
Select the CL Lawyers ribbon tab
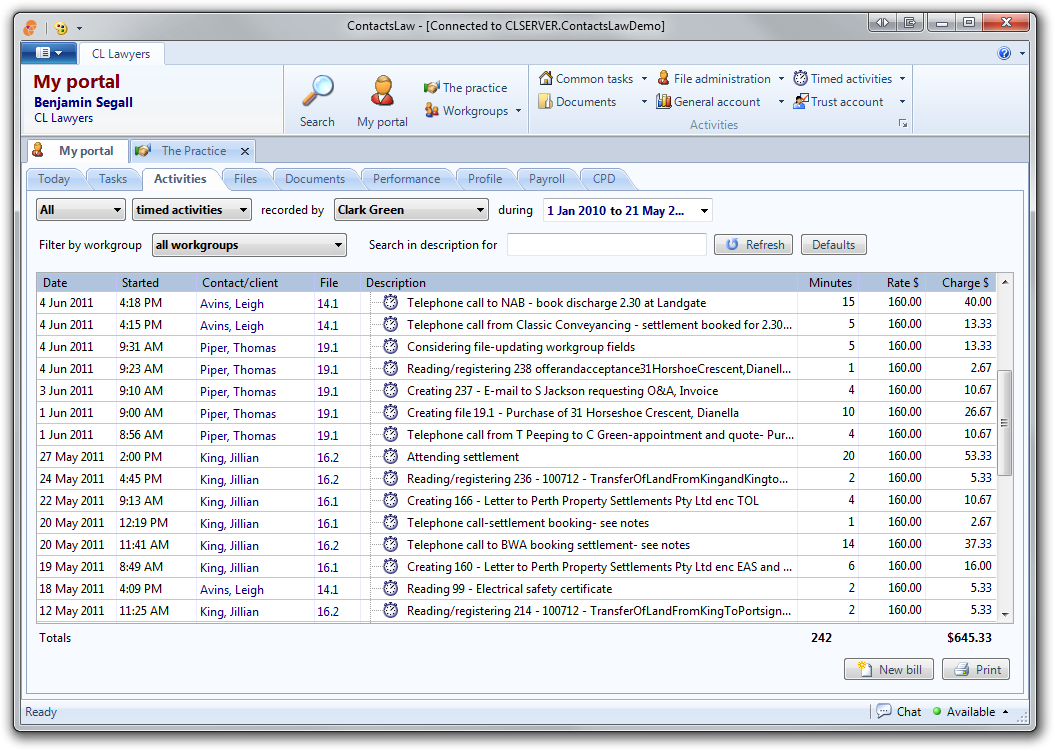(121, 54)
